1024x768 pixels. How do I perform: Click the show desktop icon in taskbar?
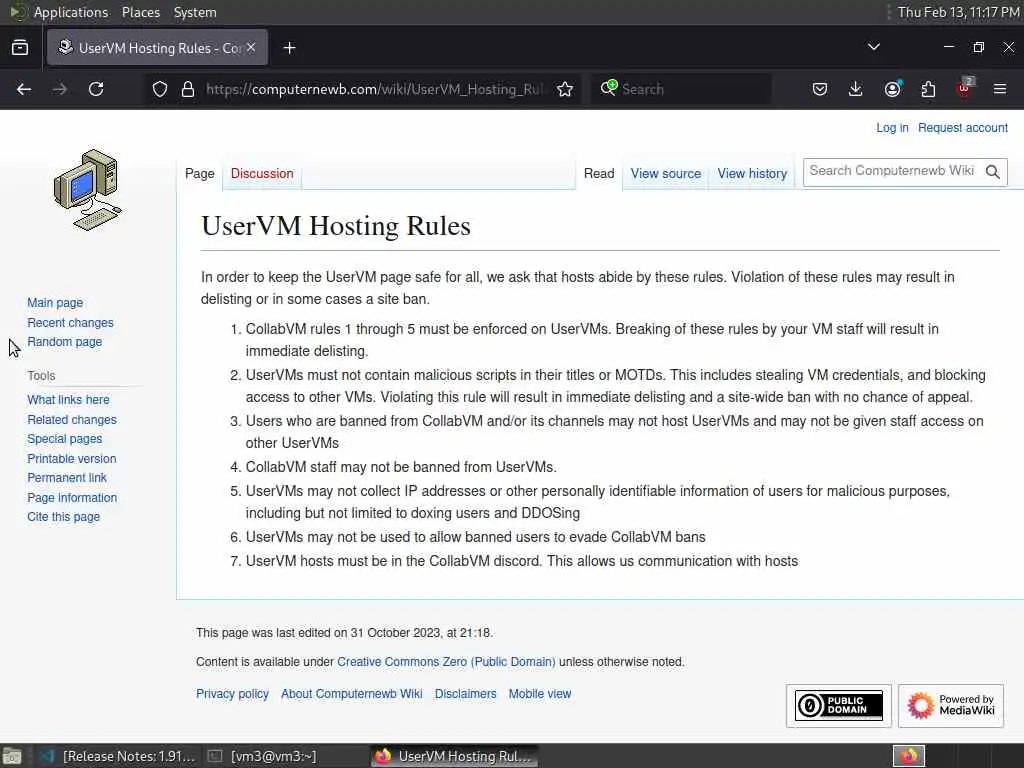(x=12, y=756)
